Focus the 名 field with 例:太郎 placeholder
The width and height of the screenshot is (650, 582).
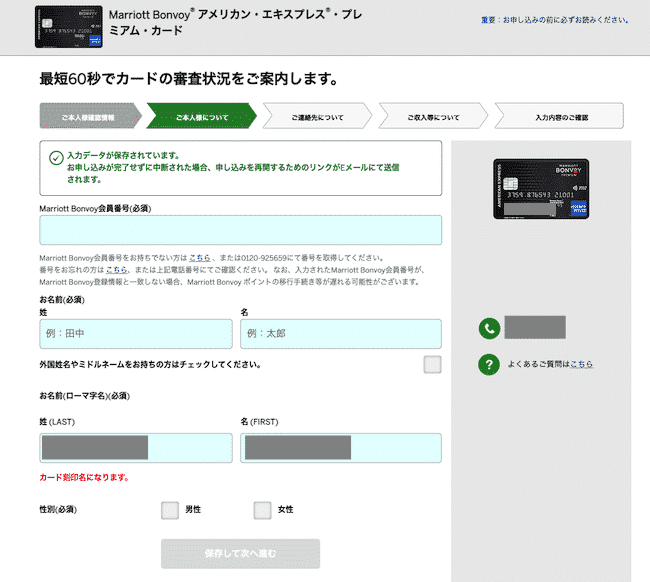(340, 334)
